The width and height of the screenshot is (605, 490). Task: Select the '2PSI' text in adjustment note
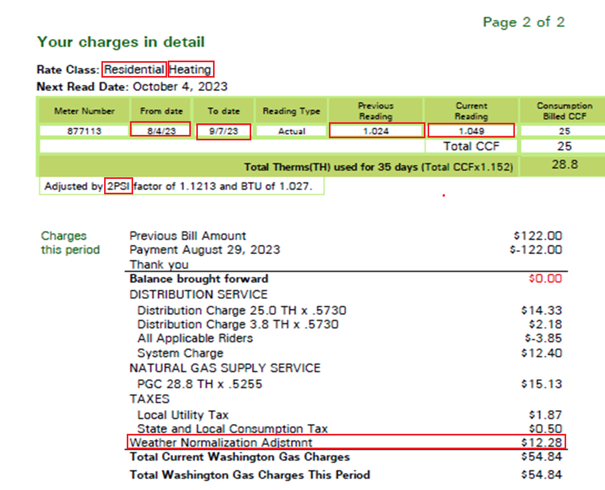(x=118, y=186)
